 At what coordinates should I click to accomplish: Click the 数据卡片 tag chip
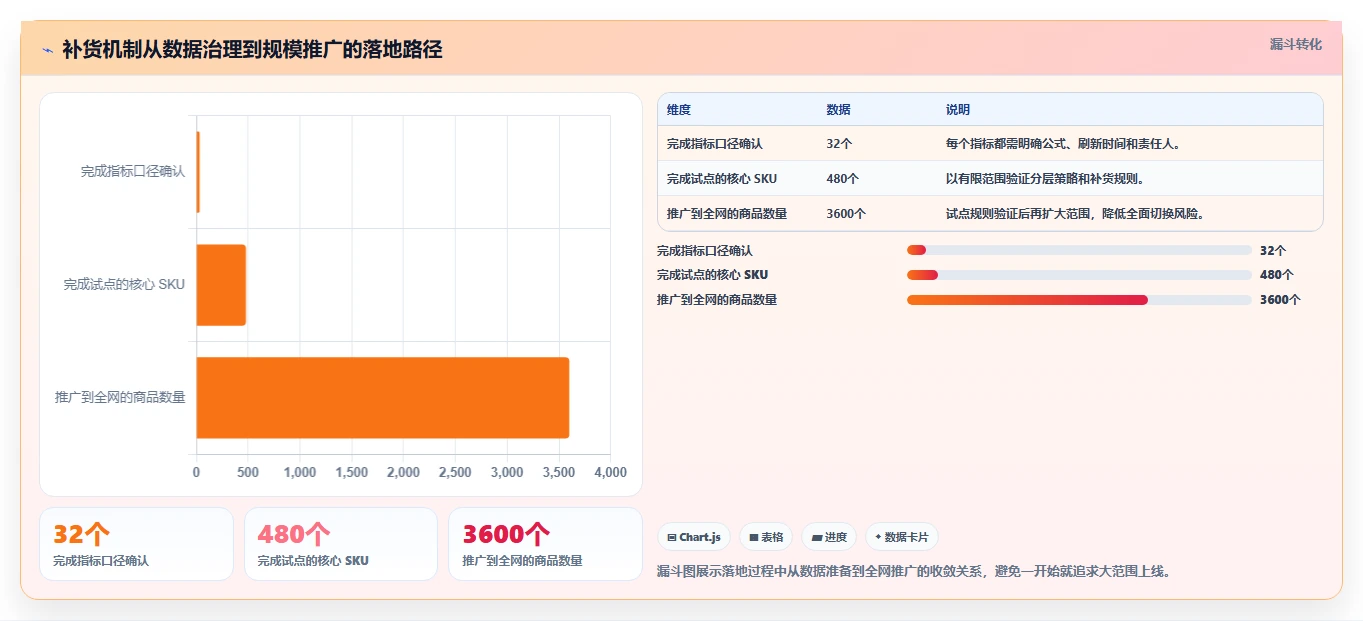tap(901, 537)
